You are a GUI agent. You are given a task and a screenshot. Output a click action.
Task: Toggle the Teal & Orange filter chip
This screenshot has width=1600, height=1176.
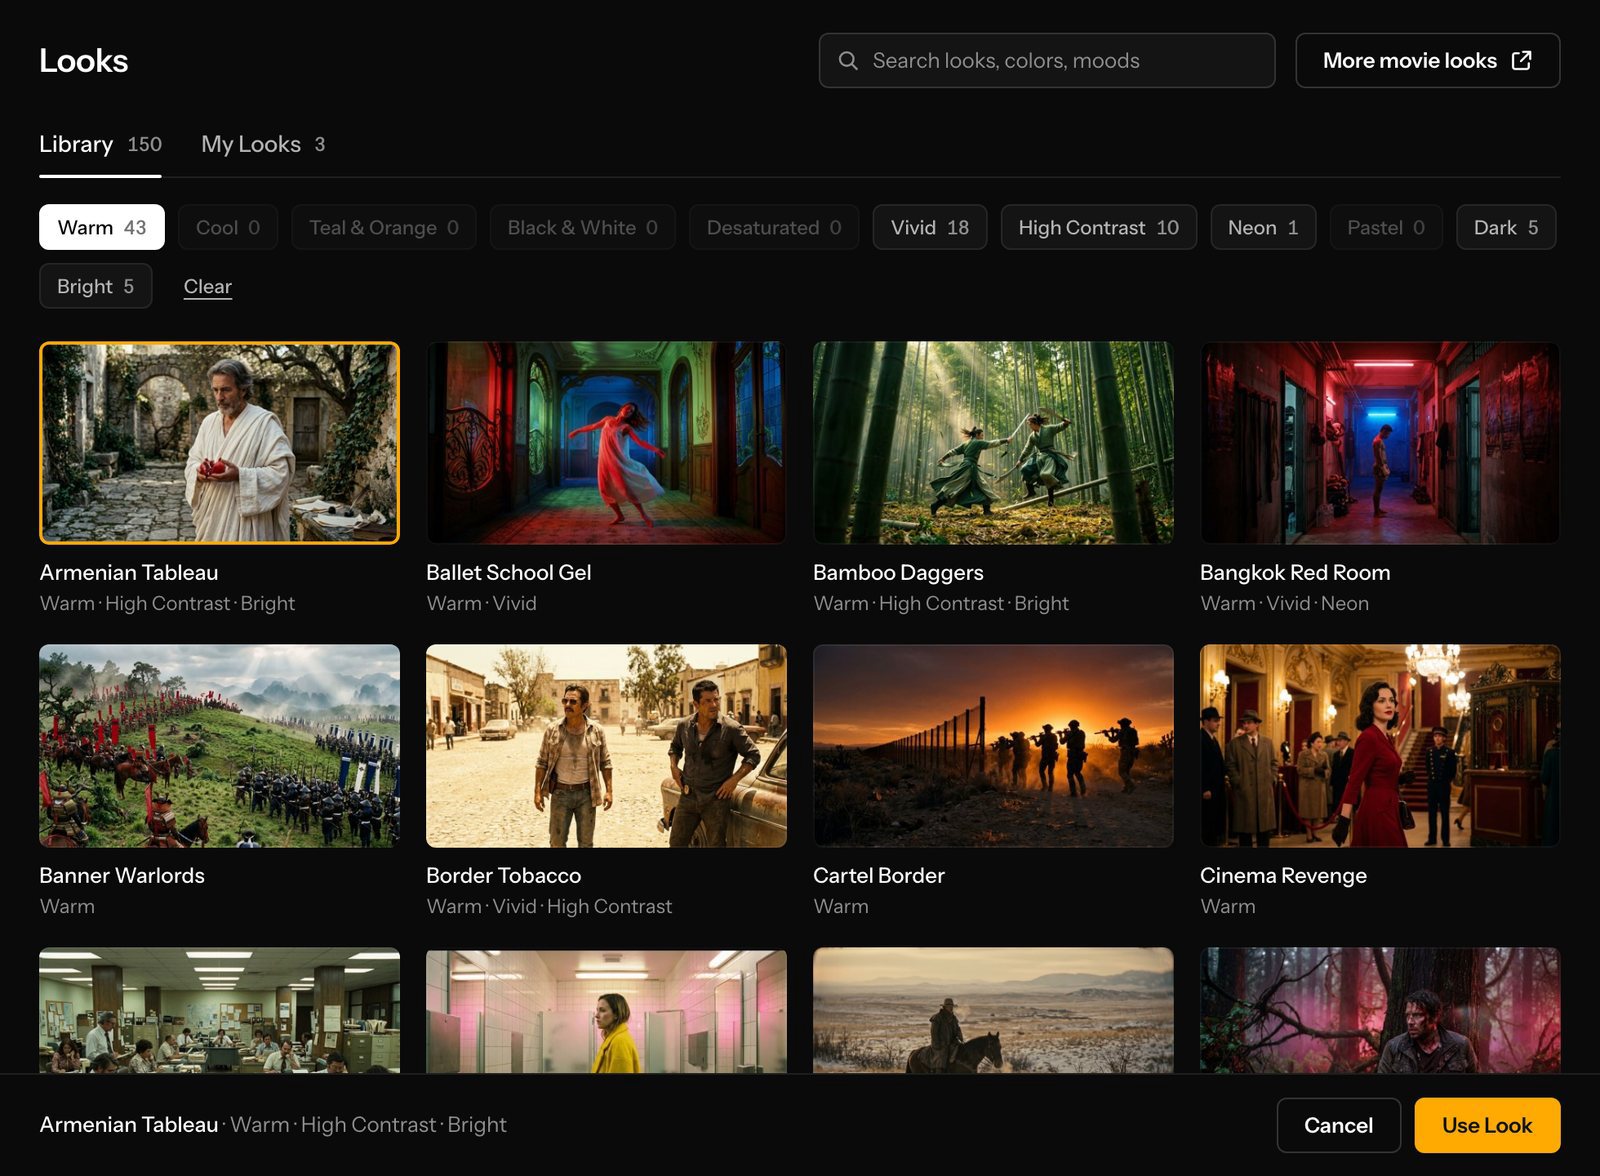[384, 228]
